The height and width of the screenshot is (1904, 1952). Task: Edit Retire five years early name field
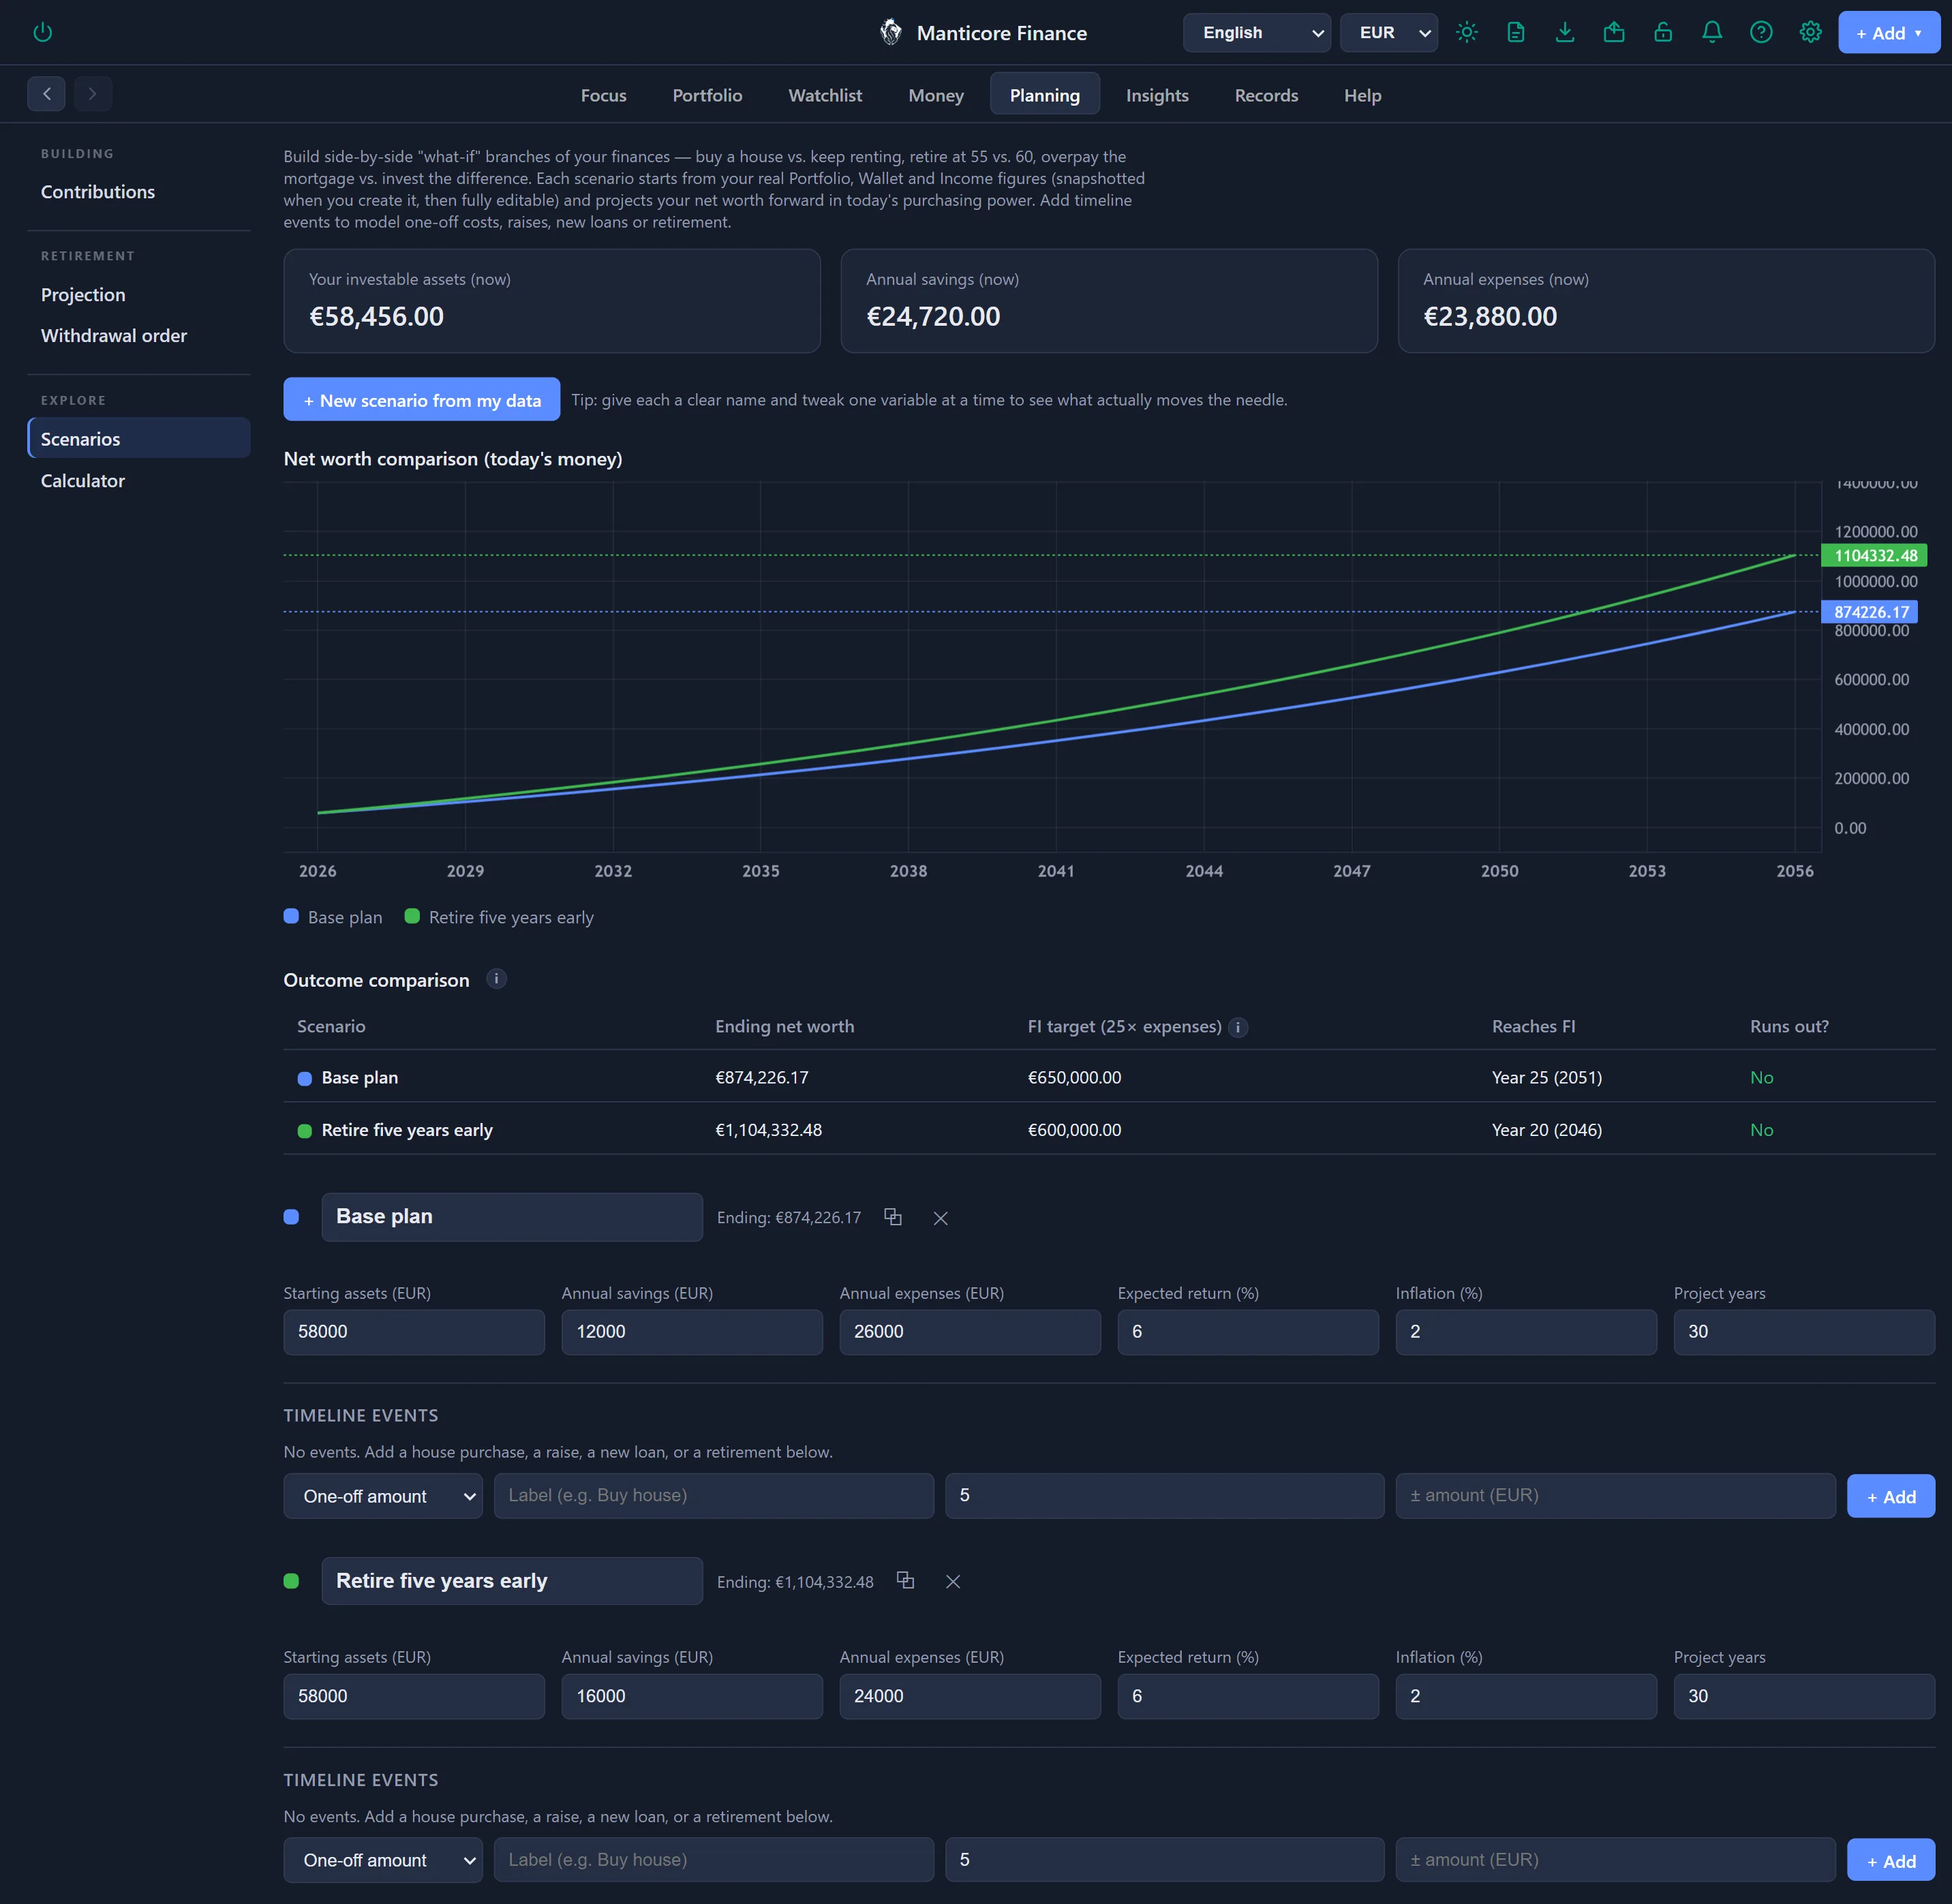[x=512, y=1581]
